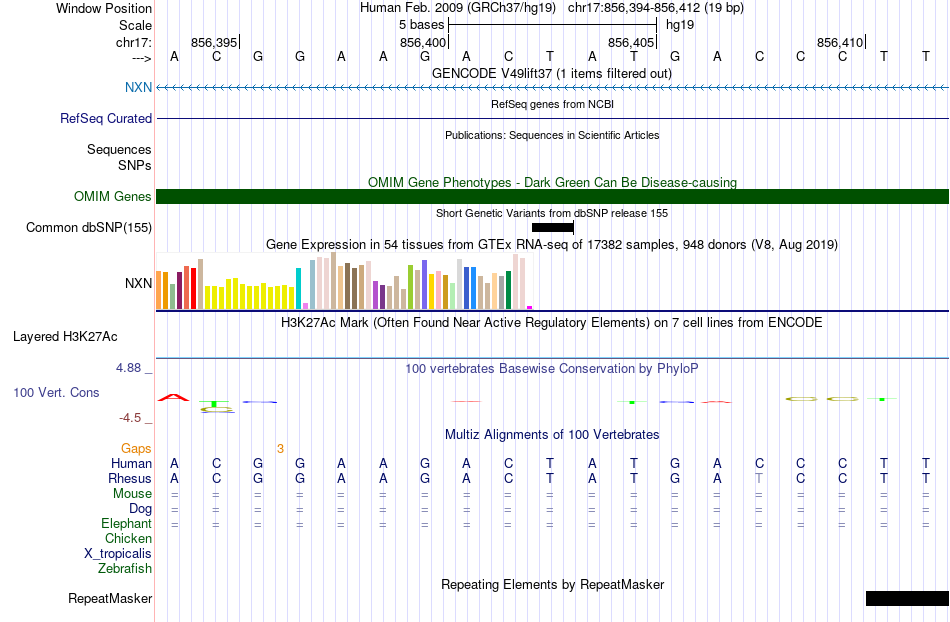Click the black dbSNP variant item

pos(553,228)
